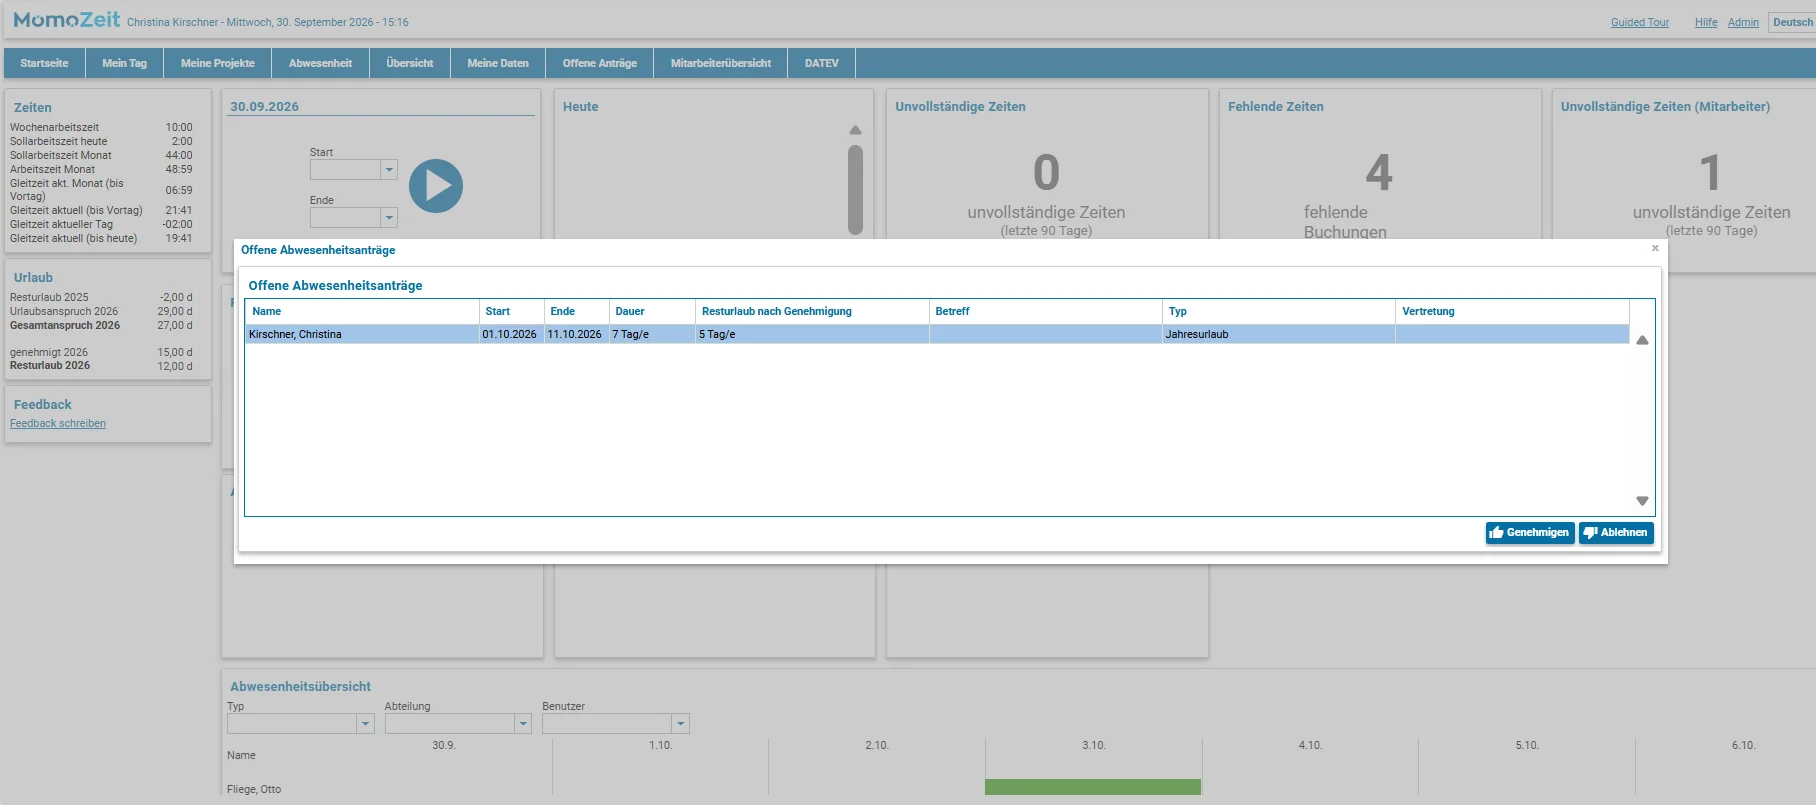Image resolution: width=1816 pixels, height=805 pixels.
Task: Click the Feedback schreiben link
Action: (58, 424)
